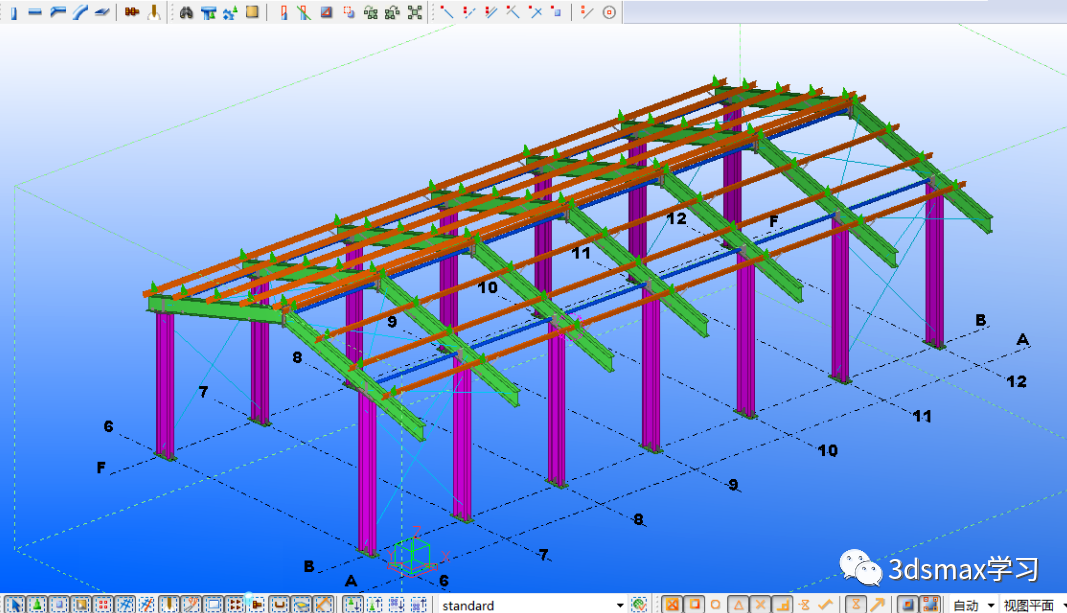The height and width of the screenshot is (613, 1067).
Task: Toggle snap to intersection points
Action: tap(760, 605)
